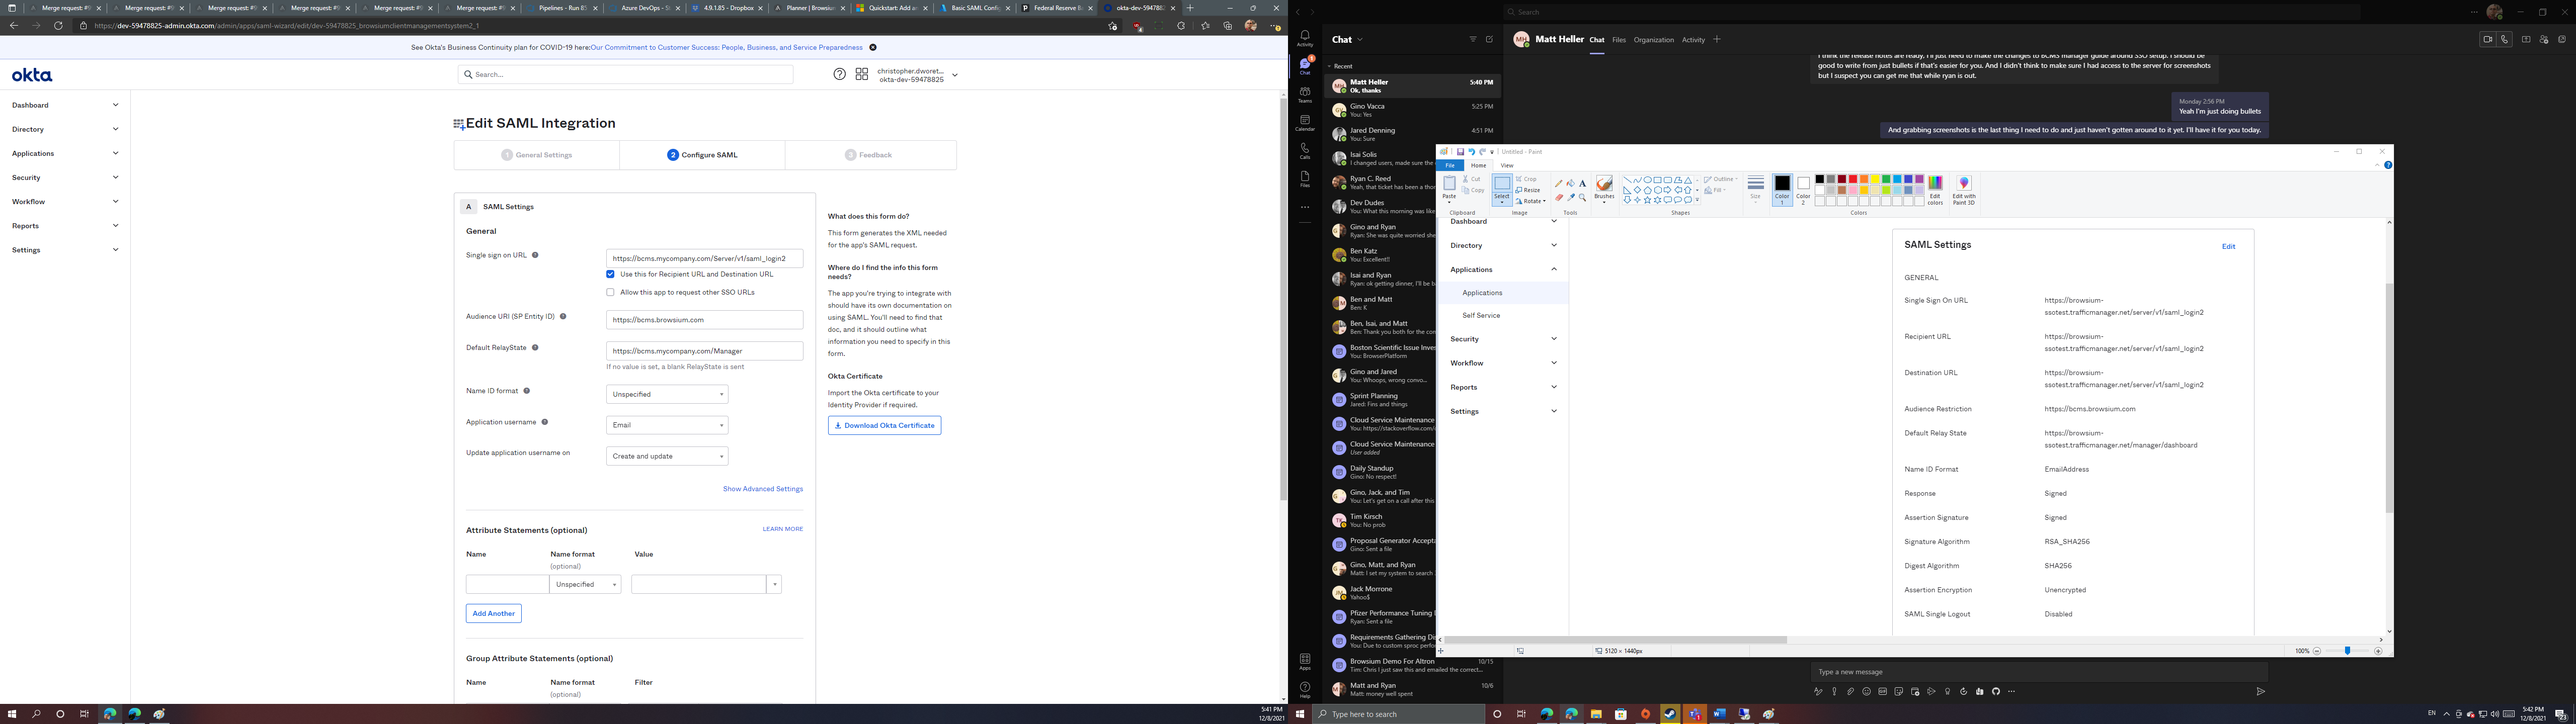Image resolution: width=2576 pixels, height=724 pixels.
Task: Click Download Okta Certificate button
Action: coord(884,425)
